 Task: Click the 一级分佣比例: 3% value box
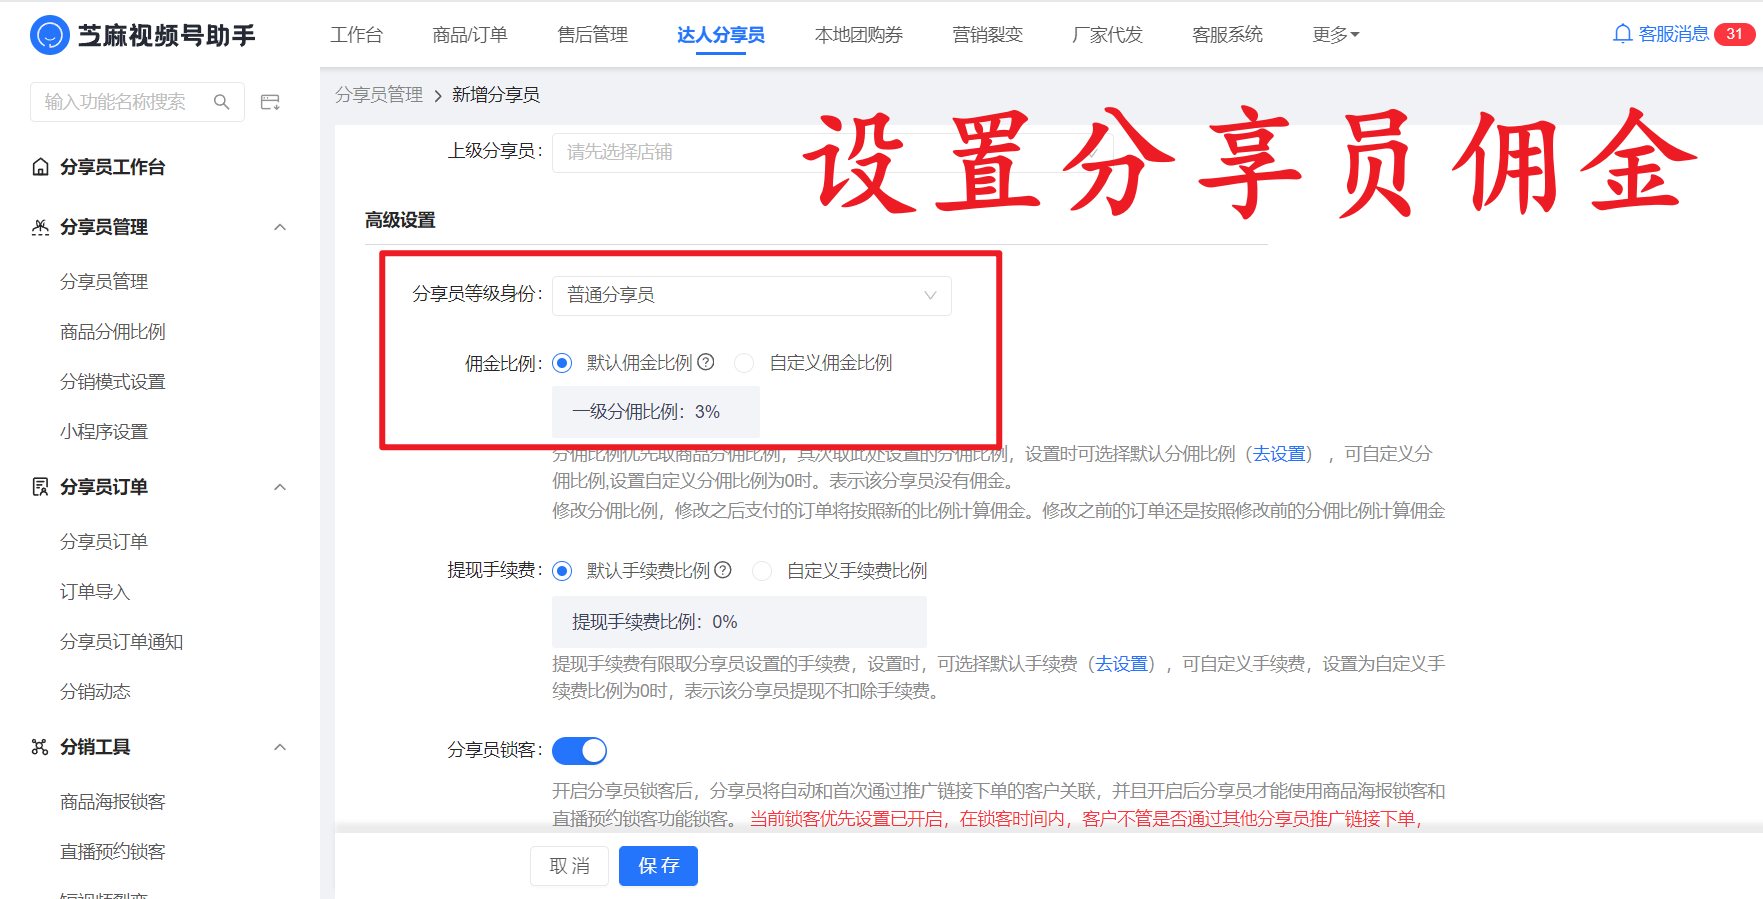coord(656,412)
